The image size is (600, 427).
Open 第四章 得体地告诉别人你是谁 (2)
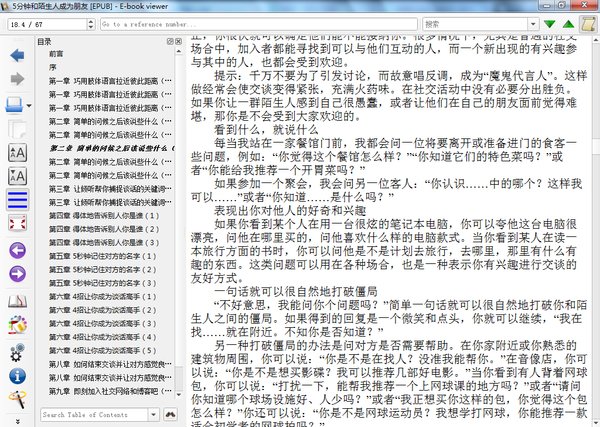[x=104, y=229]
